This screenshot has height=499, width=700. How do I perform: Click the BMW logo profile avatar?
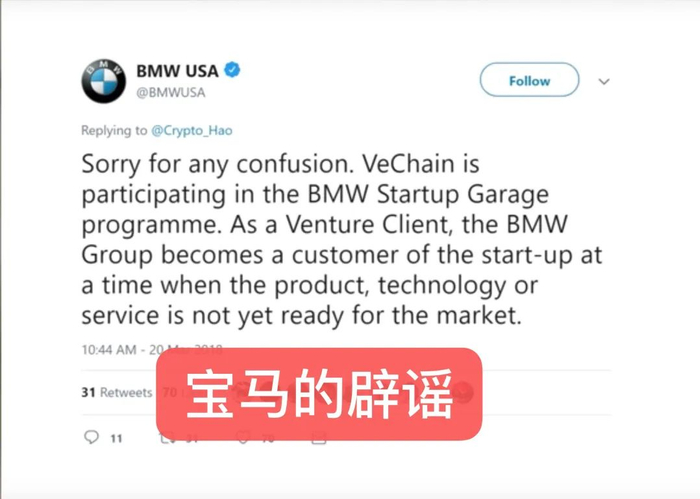(104, 81)
